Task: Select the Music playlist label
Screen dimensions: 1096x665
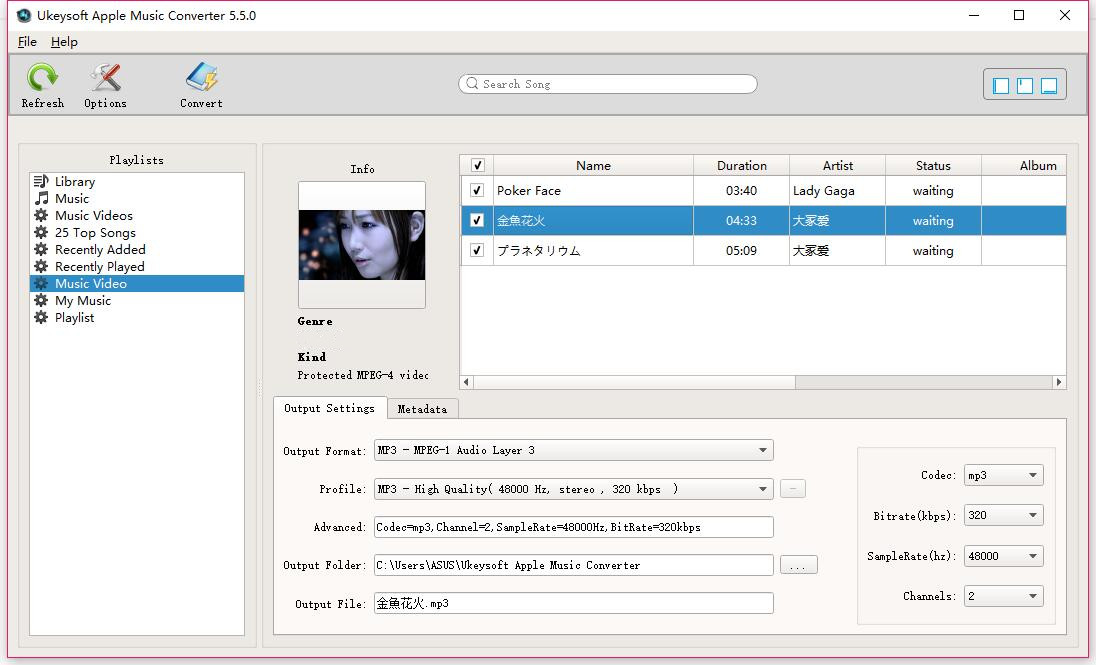Action: click(72, 198)
